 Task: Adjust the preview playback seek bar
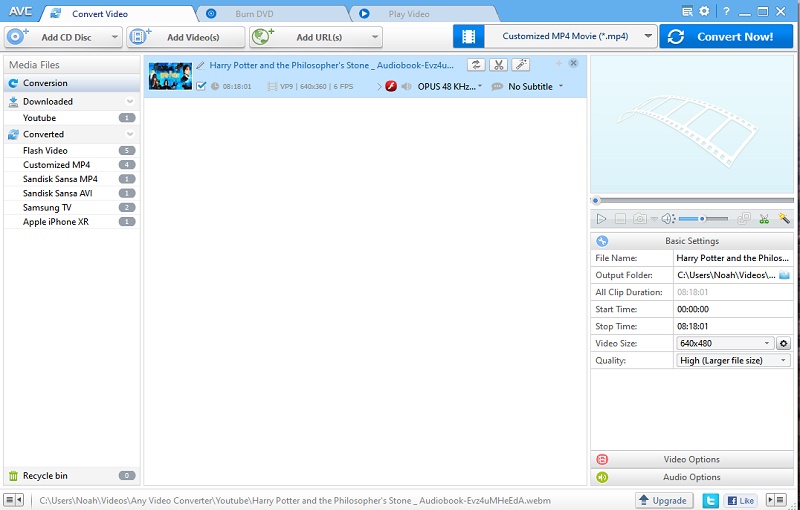(692, 200)
